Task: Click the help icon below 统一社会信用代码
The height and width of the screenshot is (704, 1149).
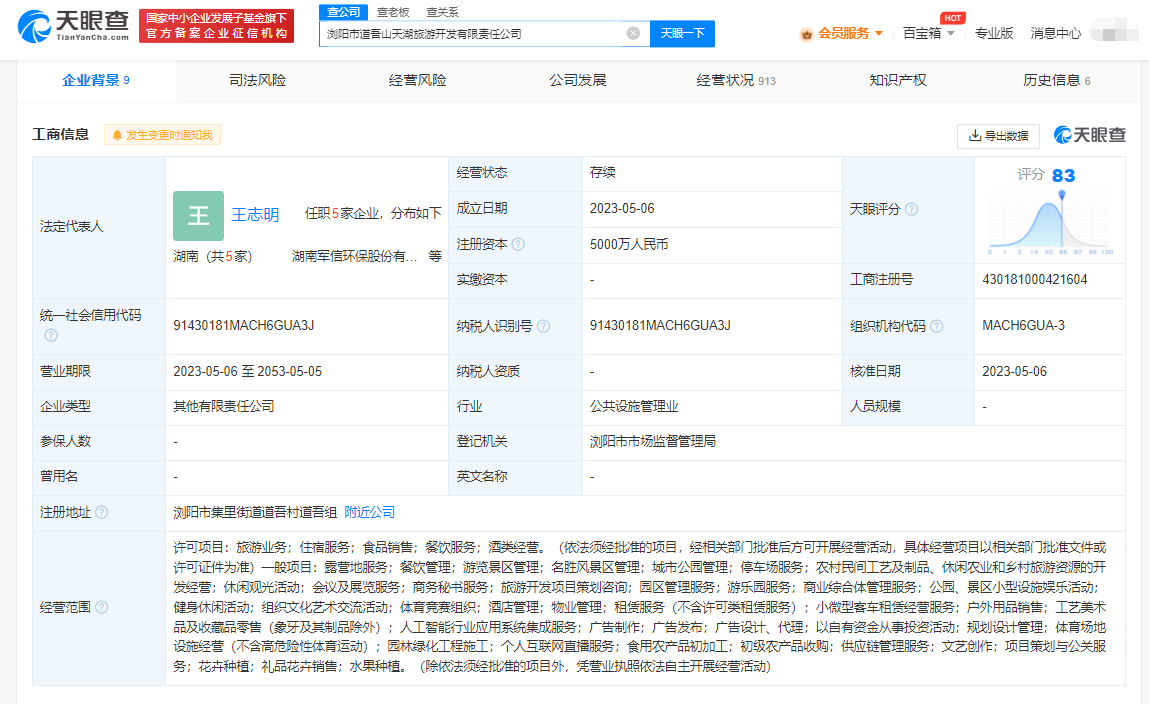Action: point(51,335)
